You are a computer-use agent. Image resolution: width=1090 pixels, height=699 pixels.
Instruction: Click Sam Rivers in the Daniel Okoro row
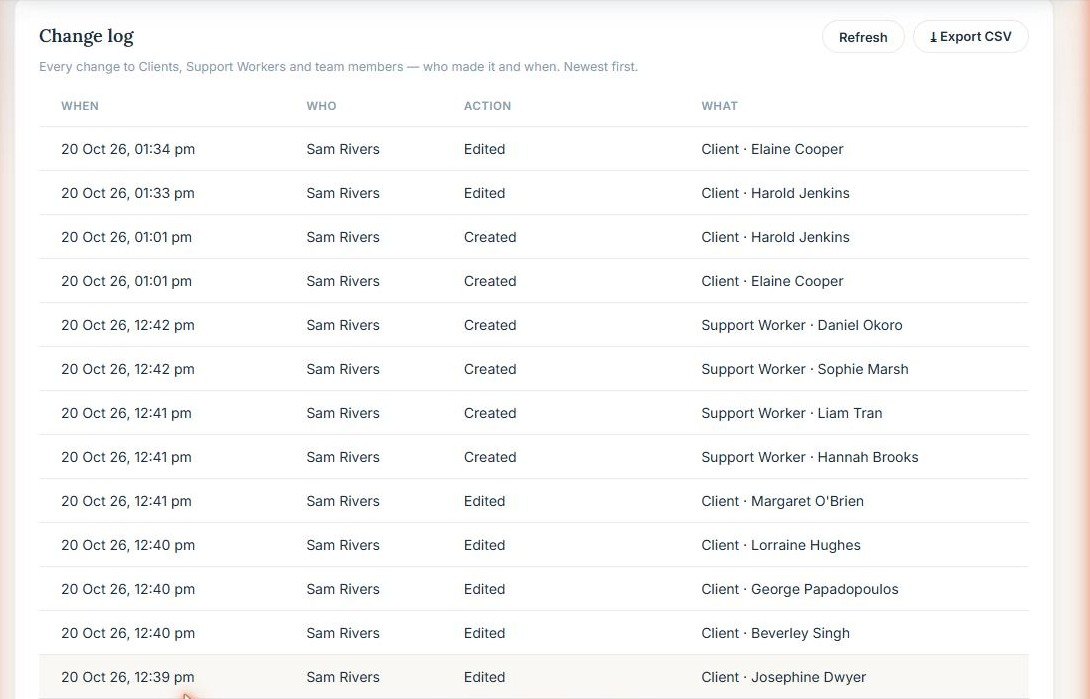[343, 325]
